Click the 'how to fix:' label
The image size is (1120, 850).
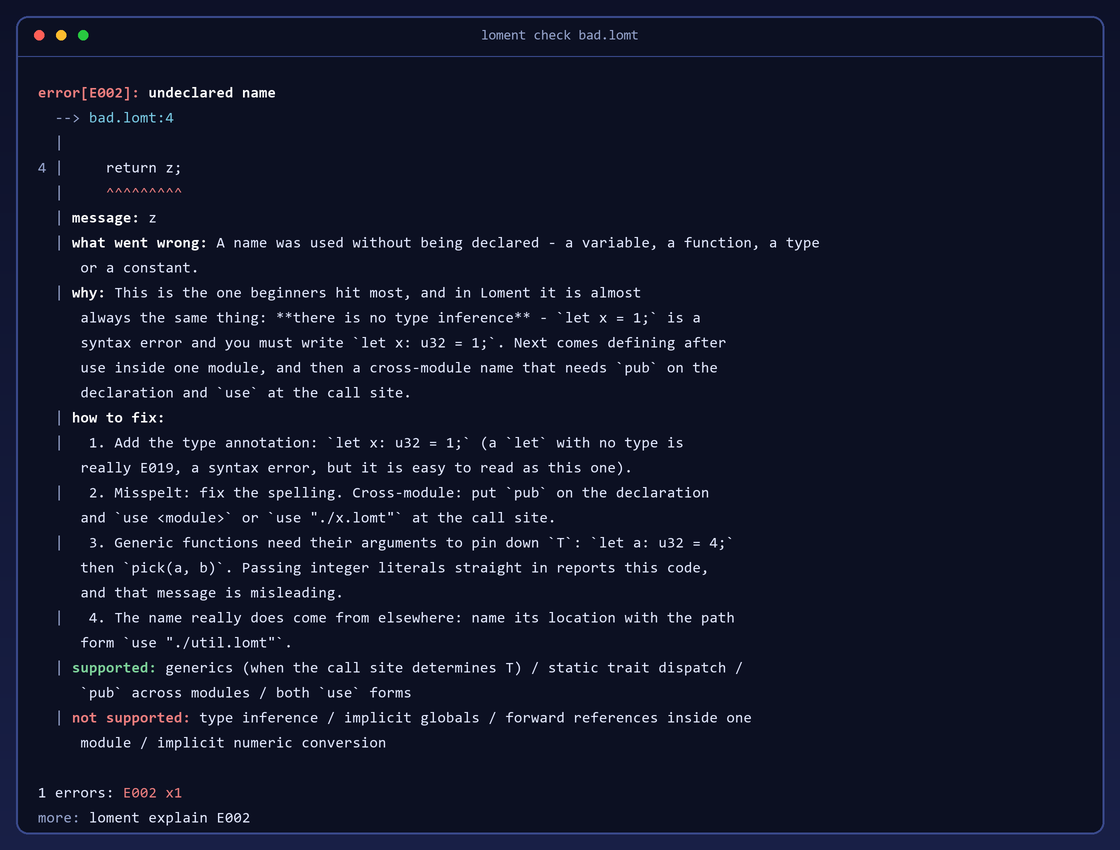[118, 418]
